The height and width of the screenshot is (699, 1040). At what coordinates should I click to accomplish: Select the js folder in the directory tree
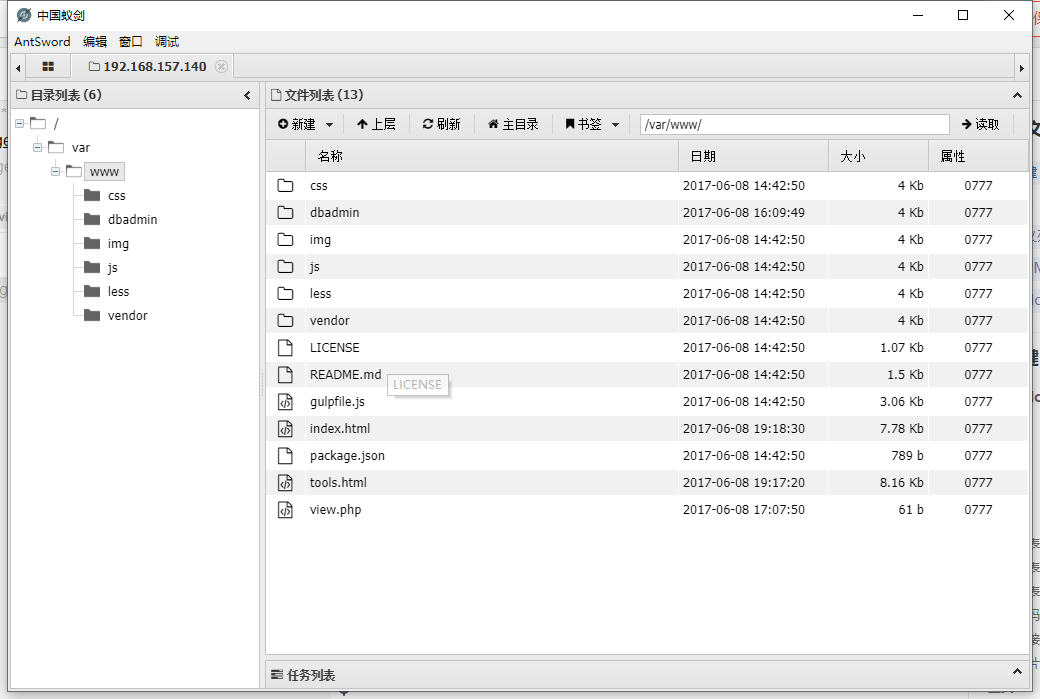click(112, 267)
